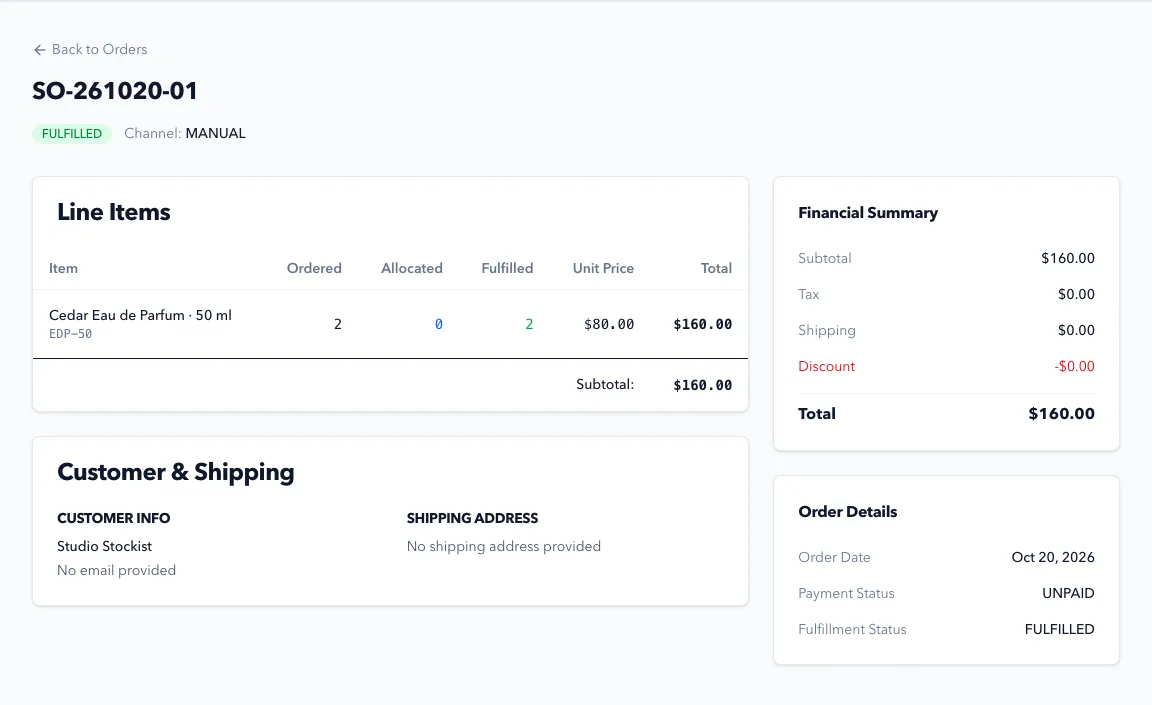Image resolution: width=1152 pixels, height=705 pixels.
Task: Select the customer name 'Studio Stockist'
Action: click(x=104, y=546)
